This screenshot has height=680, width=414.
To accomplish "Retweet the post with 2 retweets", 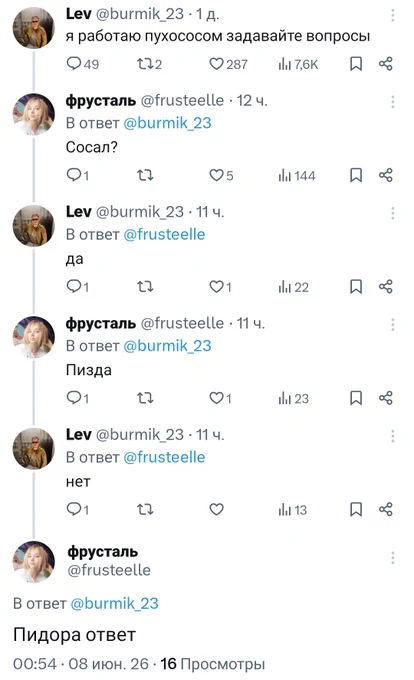I will 149,64.
